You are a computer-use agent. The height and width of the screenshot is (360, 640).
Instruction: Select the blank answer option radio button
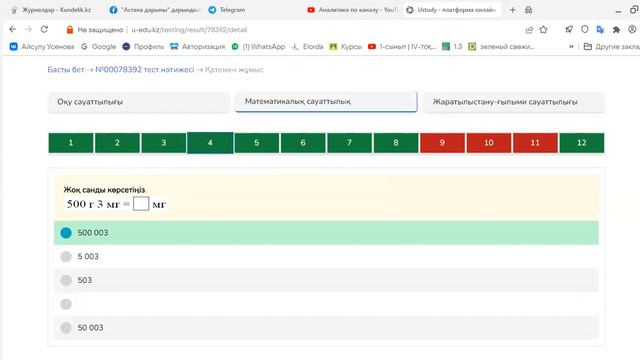(66, 304)
